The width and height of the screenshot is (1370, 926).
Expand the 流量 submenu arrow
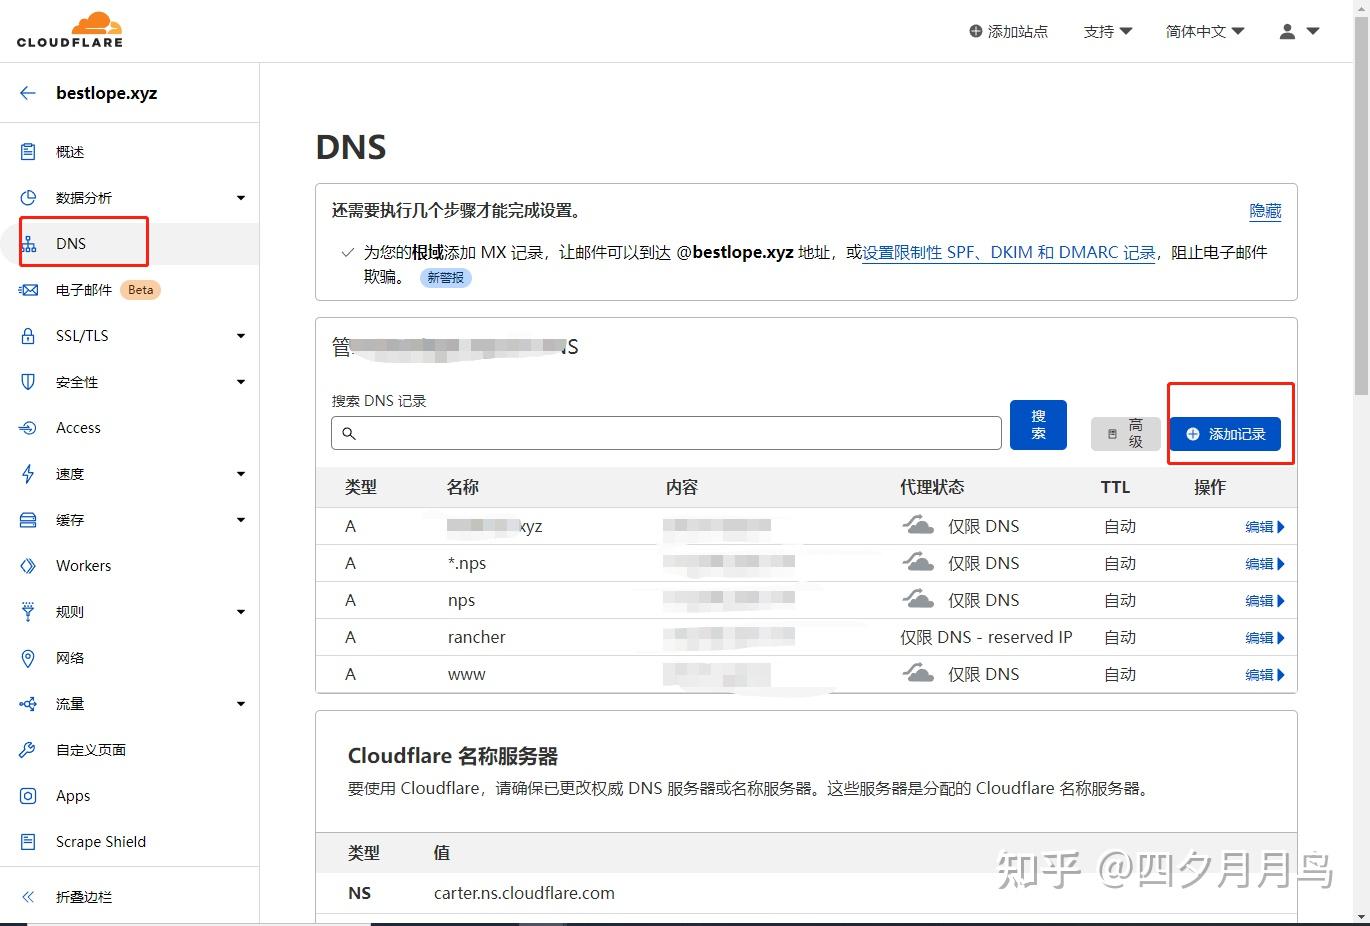241,704
